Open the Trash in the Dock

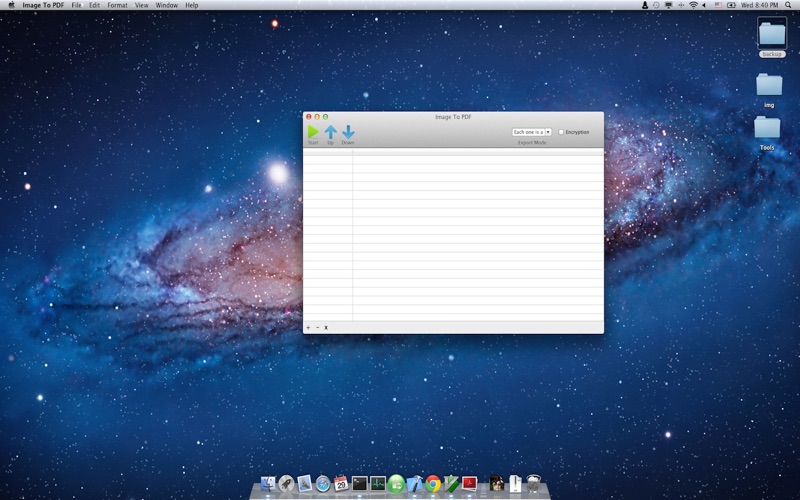click(534, 484)
